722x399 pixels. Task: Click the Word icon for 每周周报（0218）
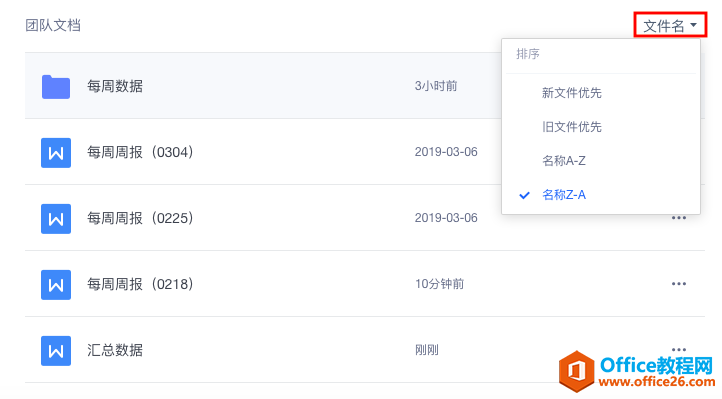(56, 284)
